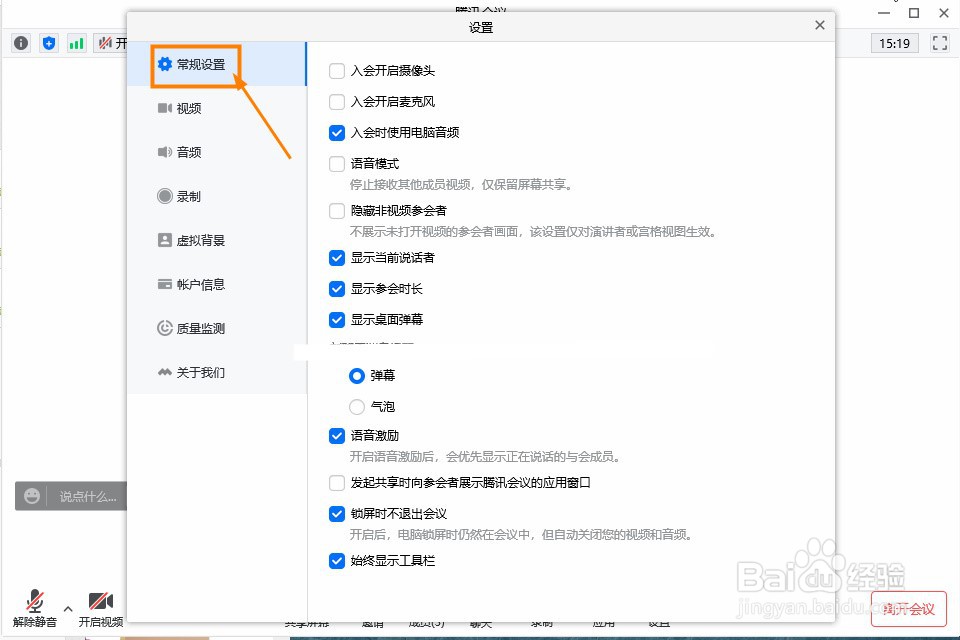The image size is (960, 640).
Task: Click the green network signal indicator
Action: click(x=75, y=43)
